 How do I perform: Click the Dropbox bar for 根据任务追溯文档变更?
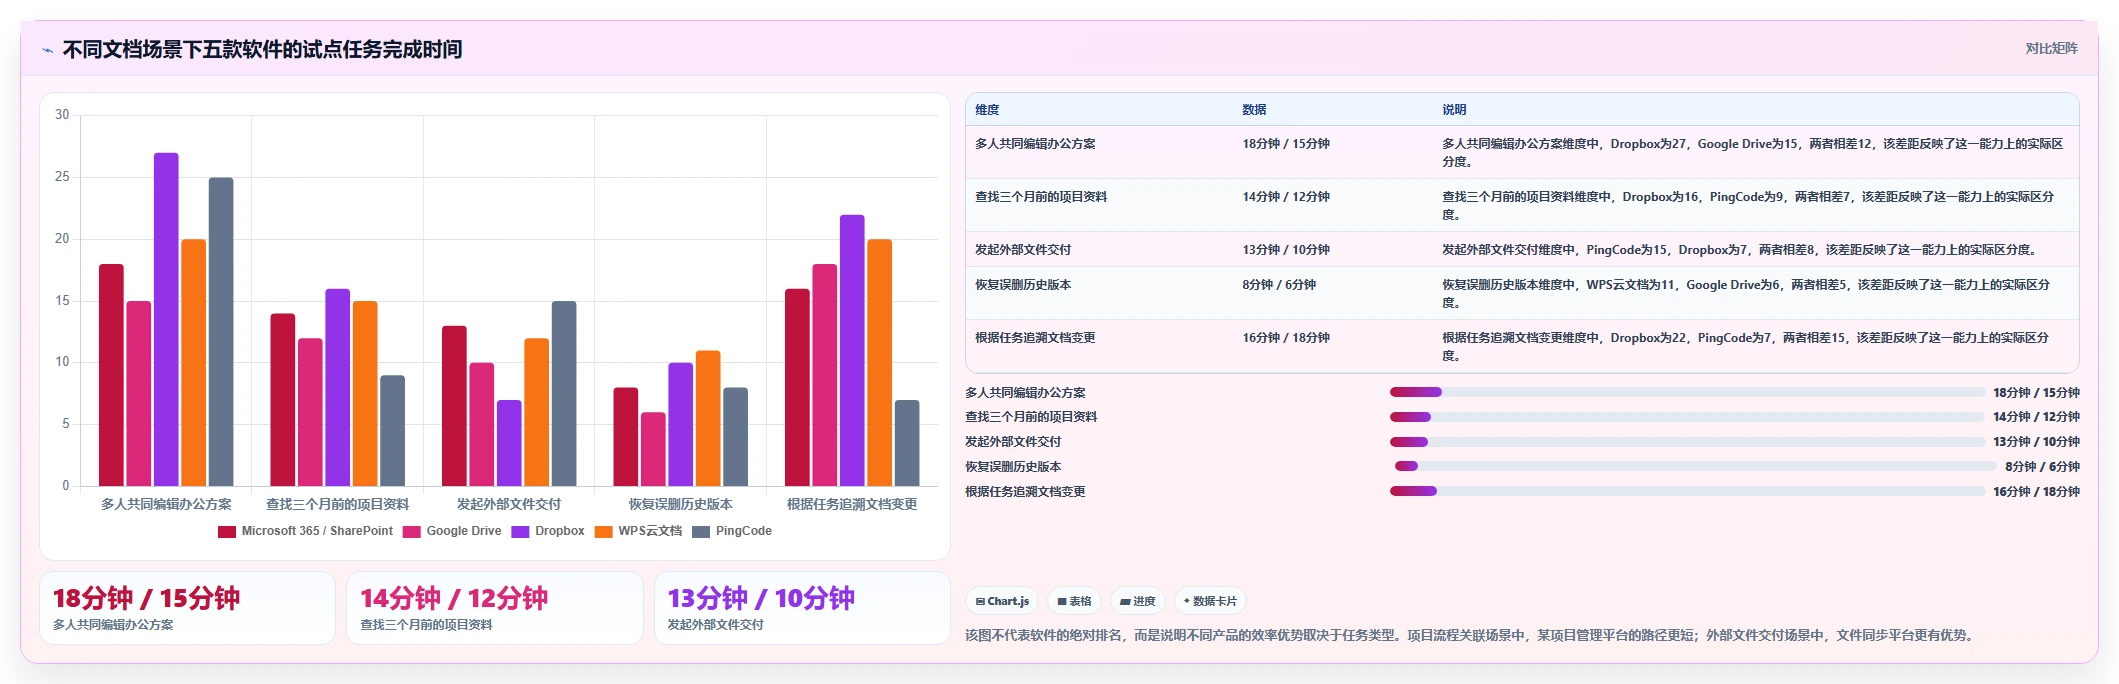point(852,350)
